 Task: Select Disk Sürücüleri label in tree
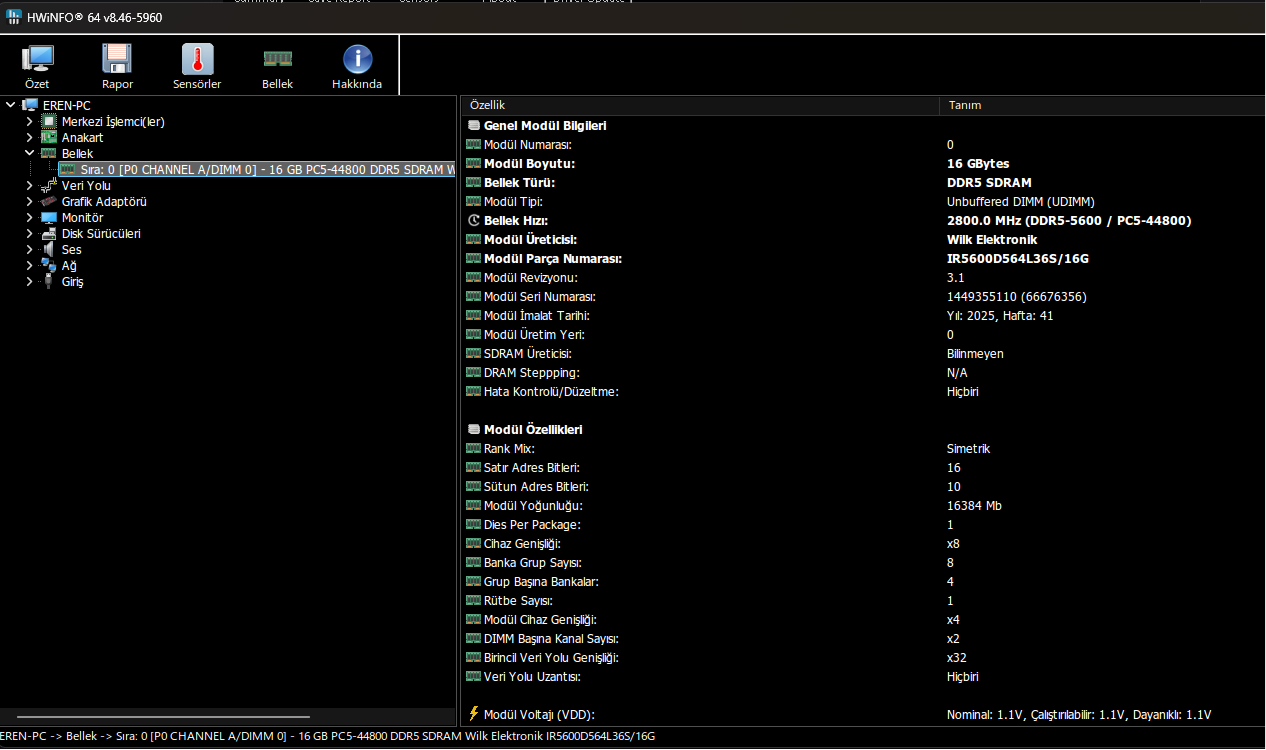click(x=101, y=233)
